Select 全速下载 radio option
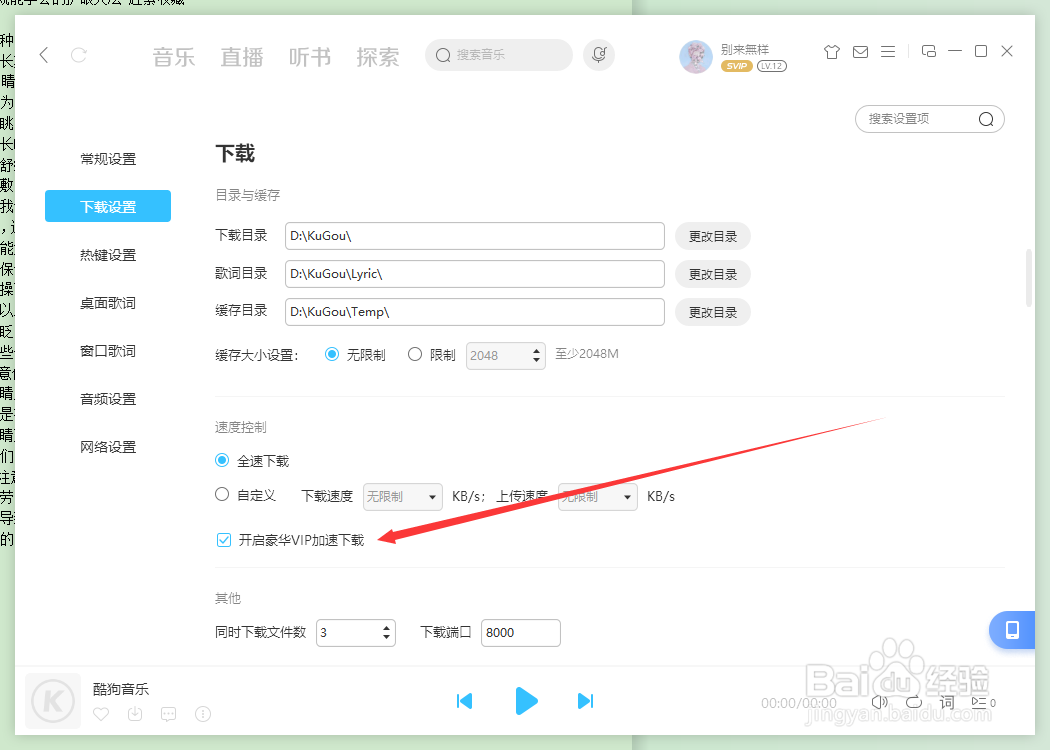Image resolution: width=1050 pixels, height=750 pixels. tap(222, 460)
